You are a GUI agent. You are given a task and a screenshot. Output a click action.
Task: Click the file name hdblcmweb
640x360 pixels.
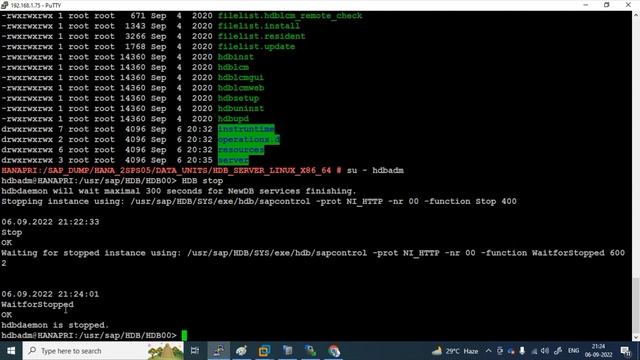coord(240,88)
